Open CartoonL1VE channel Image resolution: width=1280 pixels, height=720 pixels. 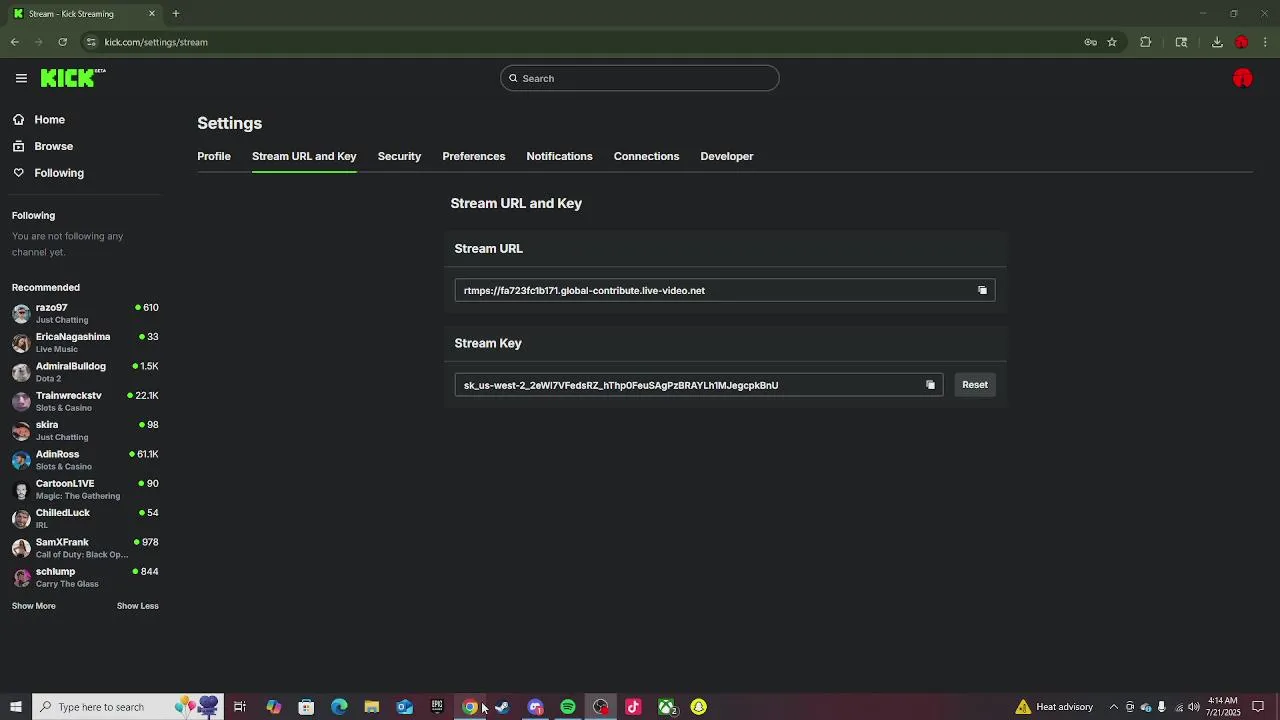point(85,489)
